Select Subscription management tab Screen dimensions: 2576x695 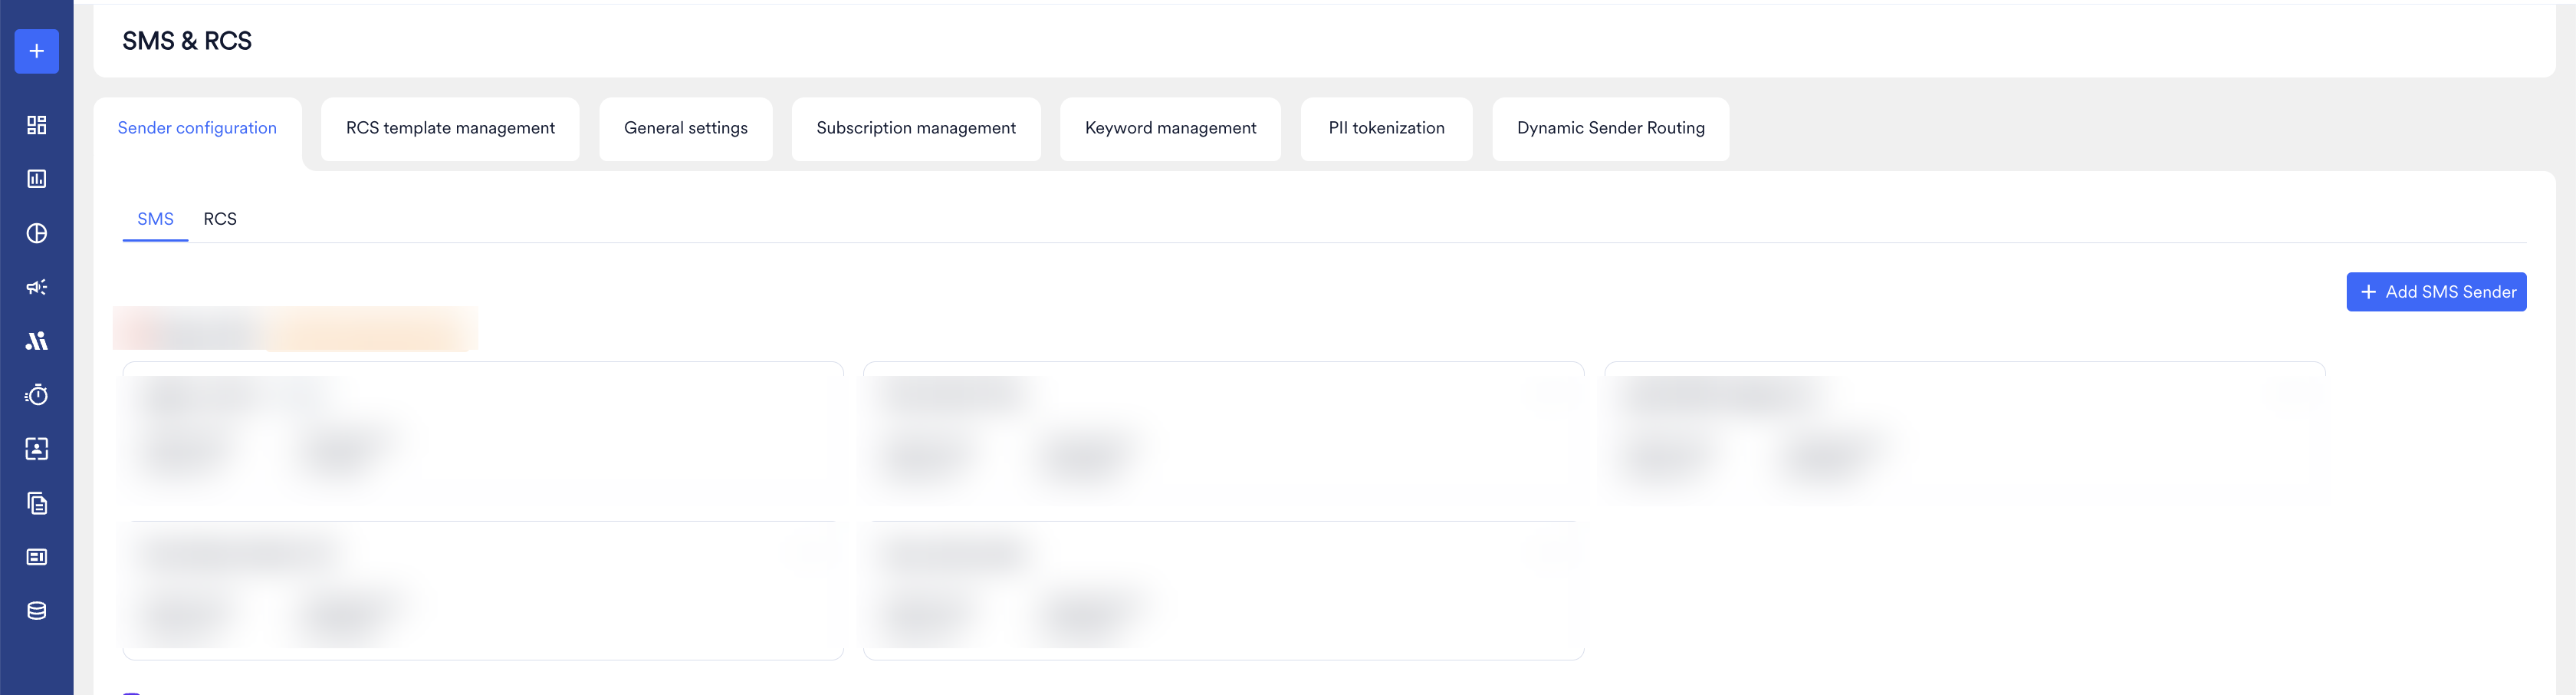tap(916, 128)
